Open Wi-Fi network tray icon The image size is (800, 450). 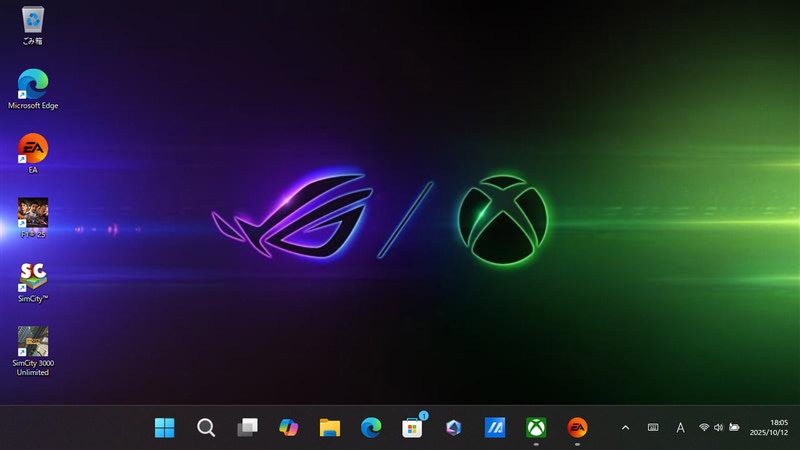click(704, 428)
